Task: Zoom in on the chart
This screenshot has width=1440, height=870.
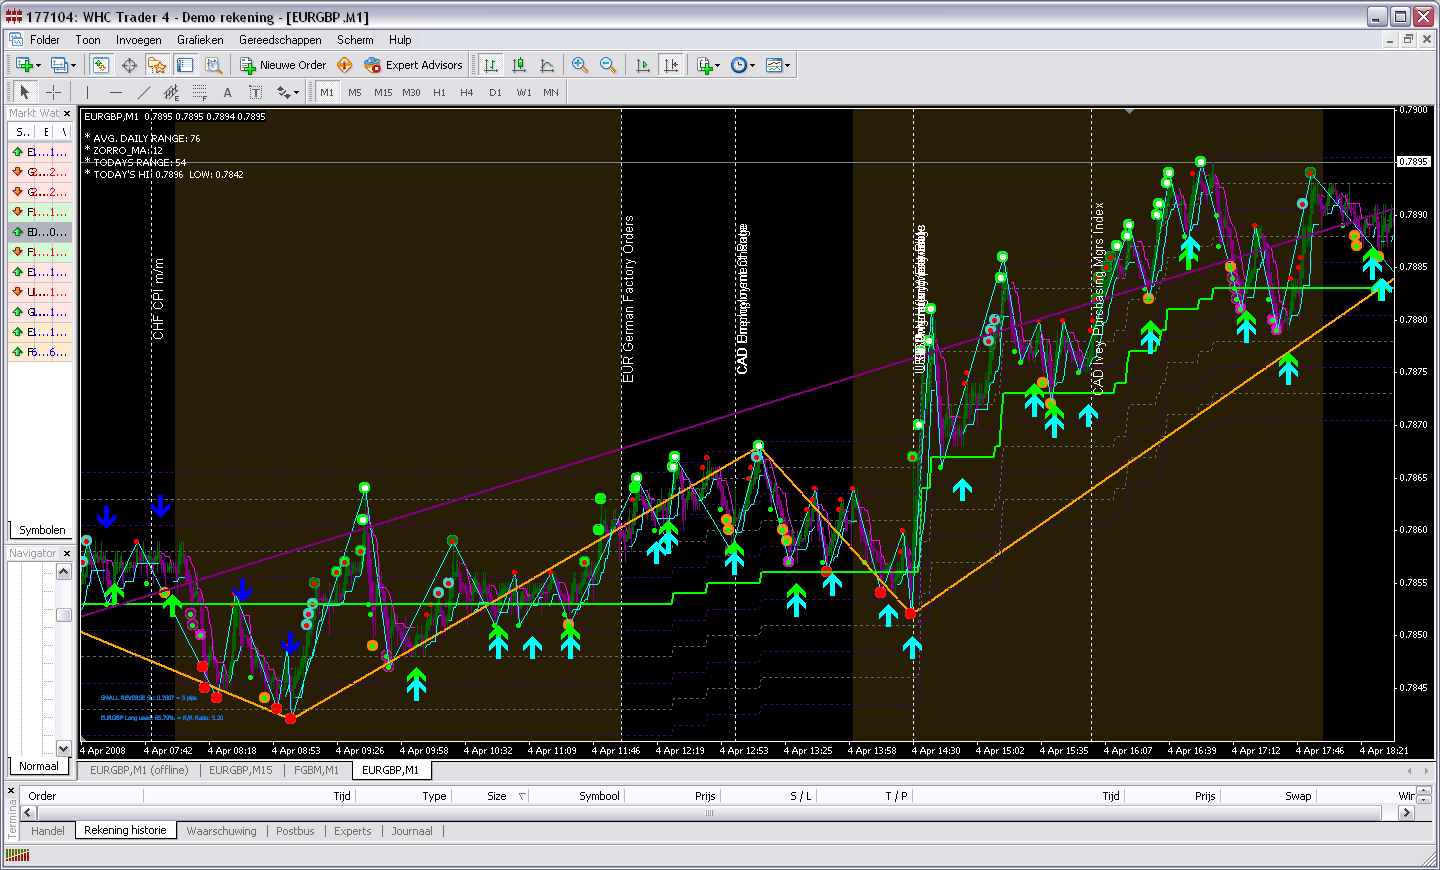Action: 580,65
